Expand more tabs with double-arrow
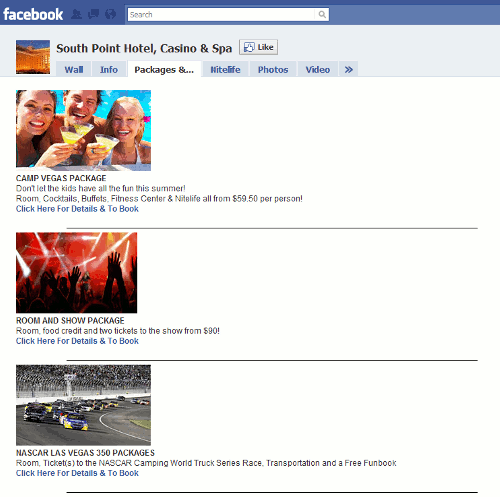500x497 pixels. click(x=348, y=69)
